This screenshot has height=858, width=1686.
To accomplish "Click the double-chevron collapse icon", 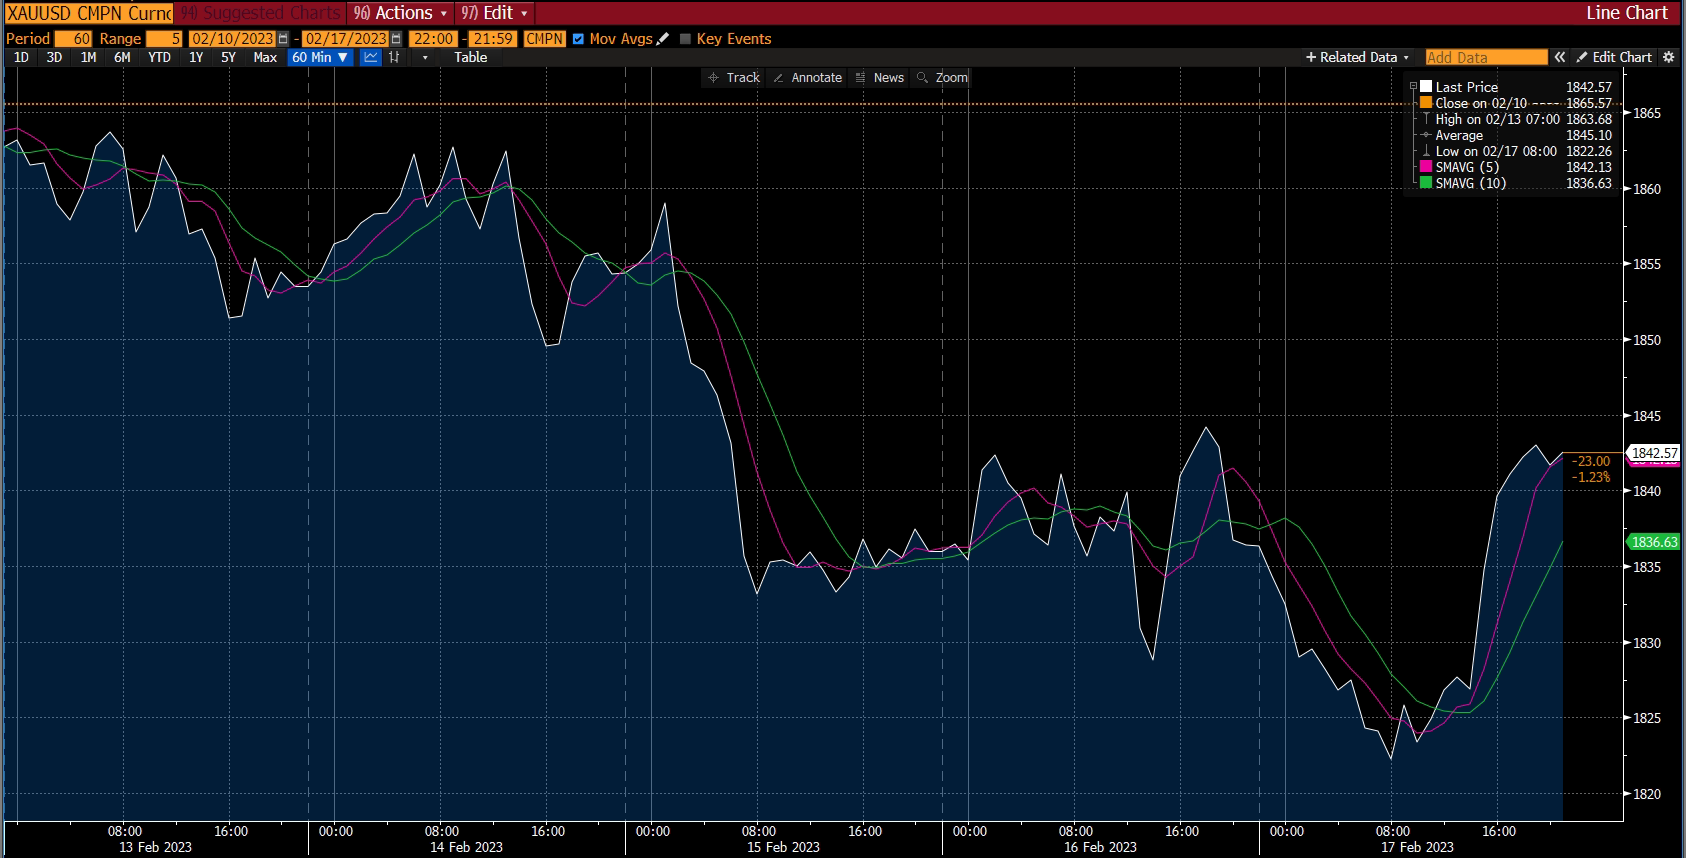I will pyautogui.click(x=1560, y=57).
